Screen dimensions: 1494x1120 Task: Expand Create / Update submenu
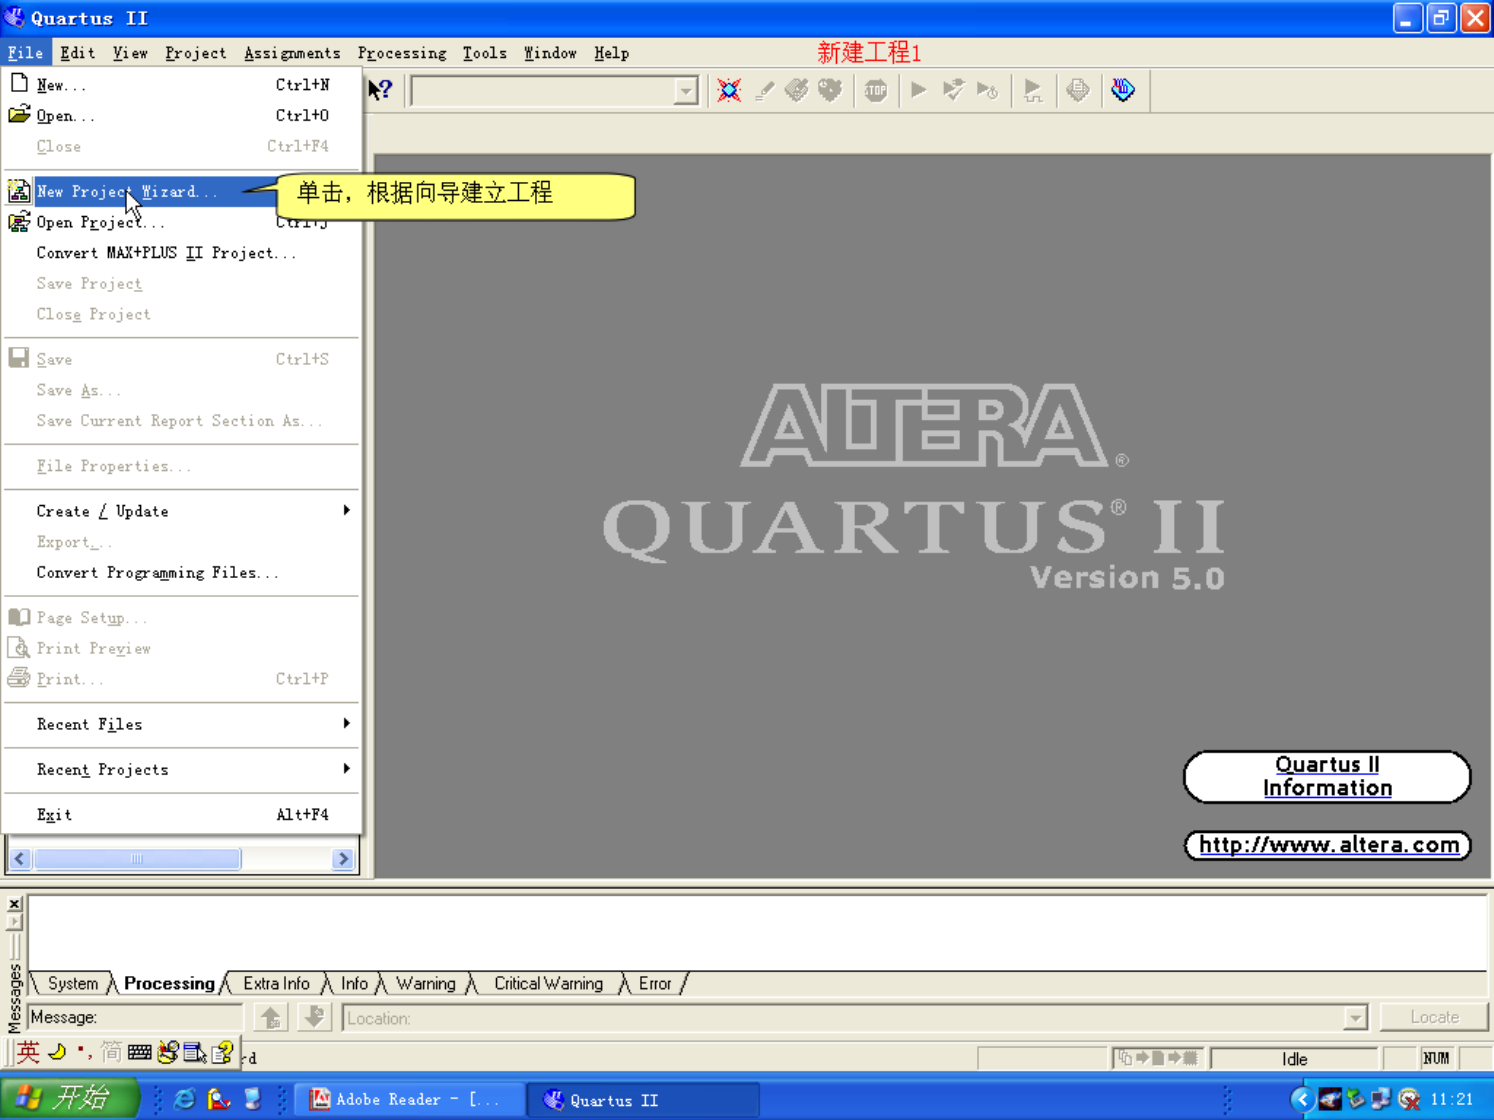(x=181, y=511)
